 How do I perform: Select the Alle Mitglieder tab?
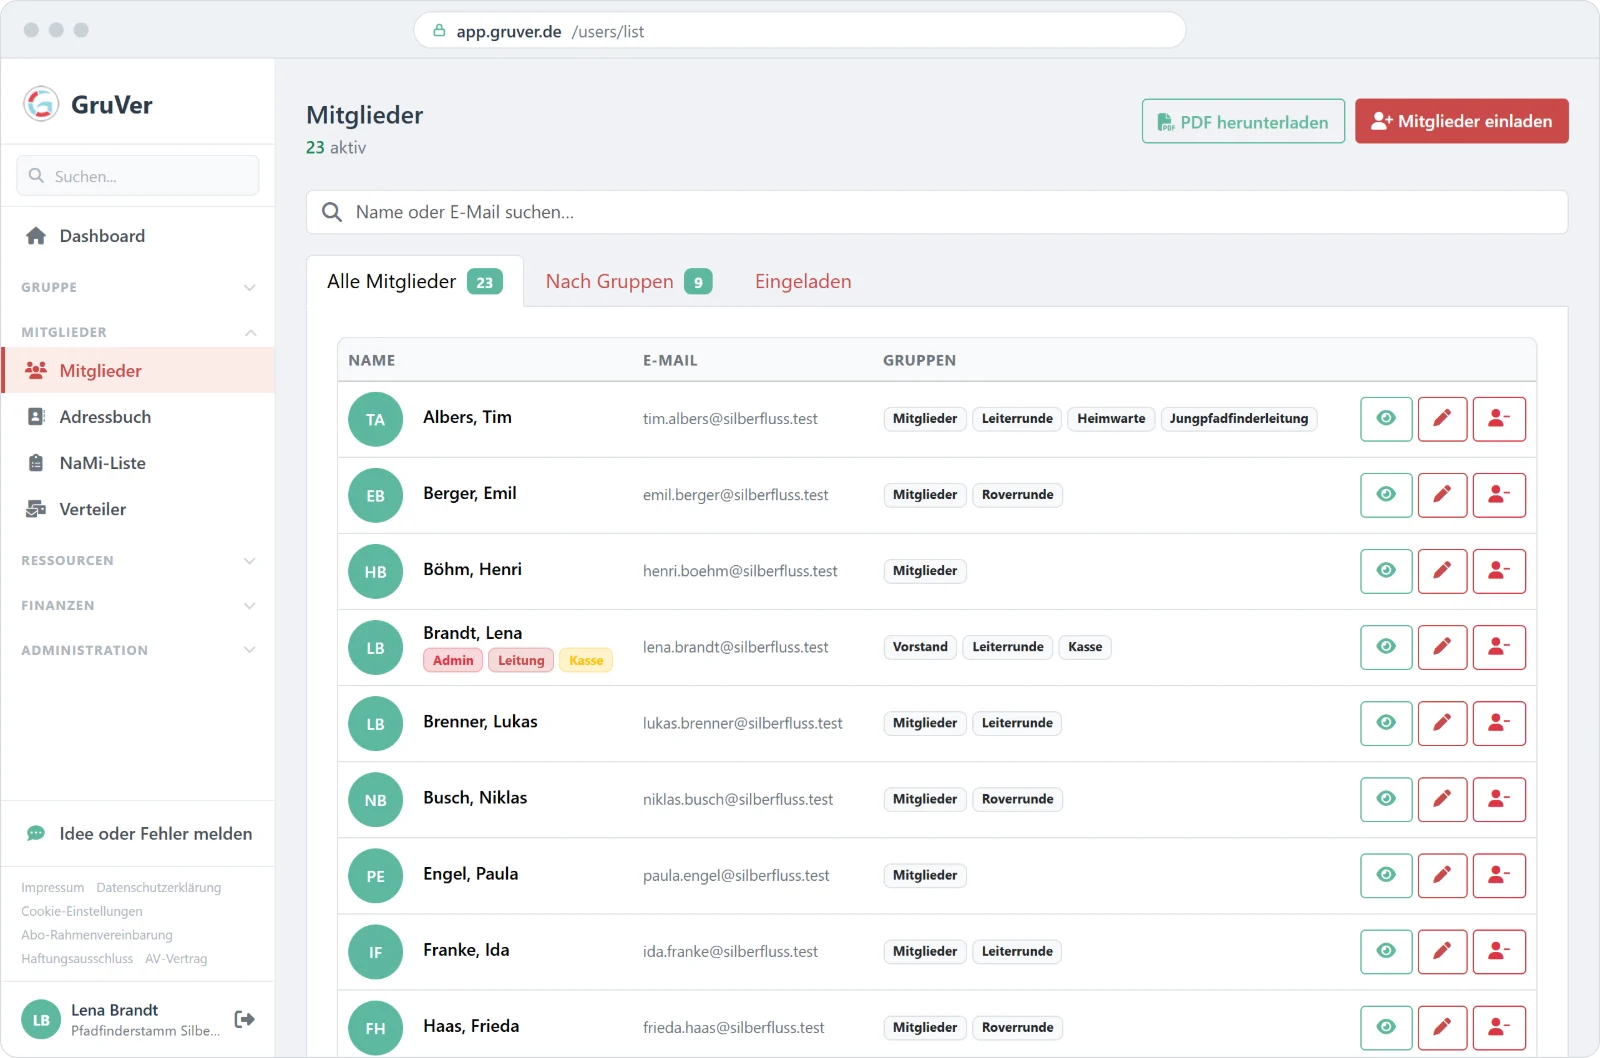coord(414,281)
